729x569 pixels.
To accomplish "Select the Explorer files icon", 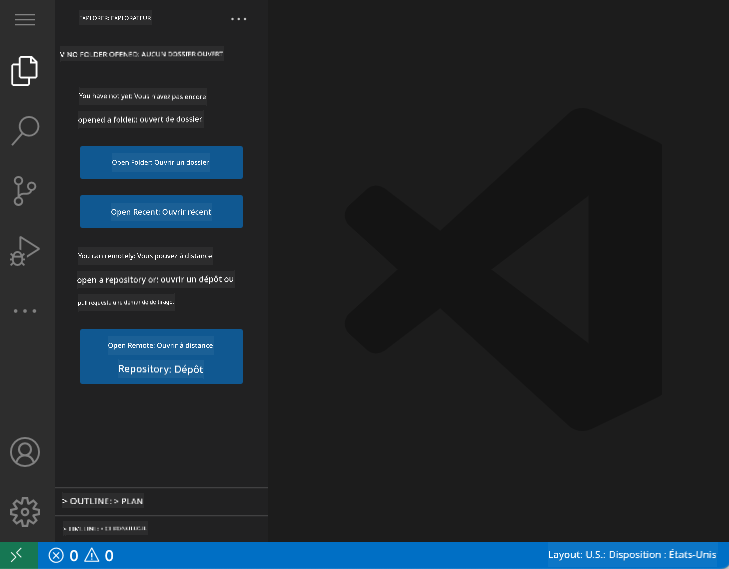I will (x=25, y=71).
